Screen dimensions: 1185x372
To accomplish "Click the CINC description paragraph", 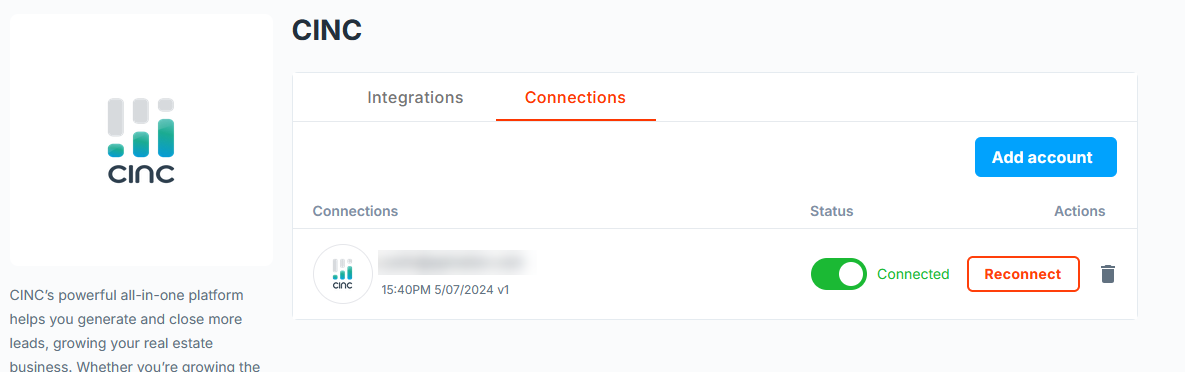I will [x=135, y=331].
